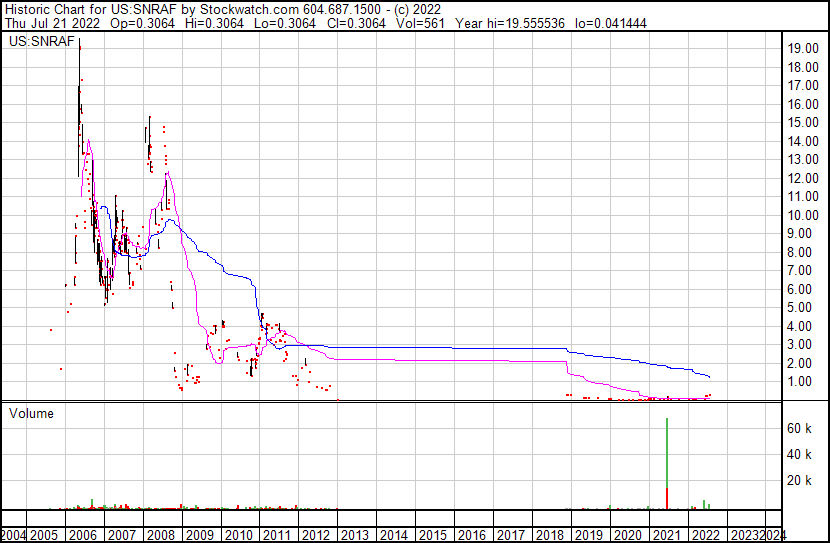The image size is (830, 543).
Task: Select the 2006 year label on the time axis
Action: [85, 535]
